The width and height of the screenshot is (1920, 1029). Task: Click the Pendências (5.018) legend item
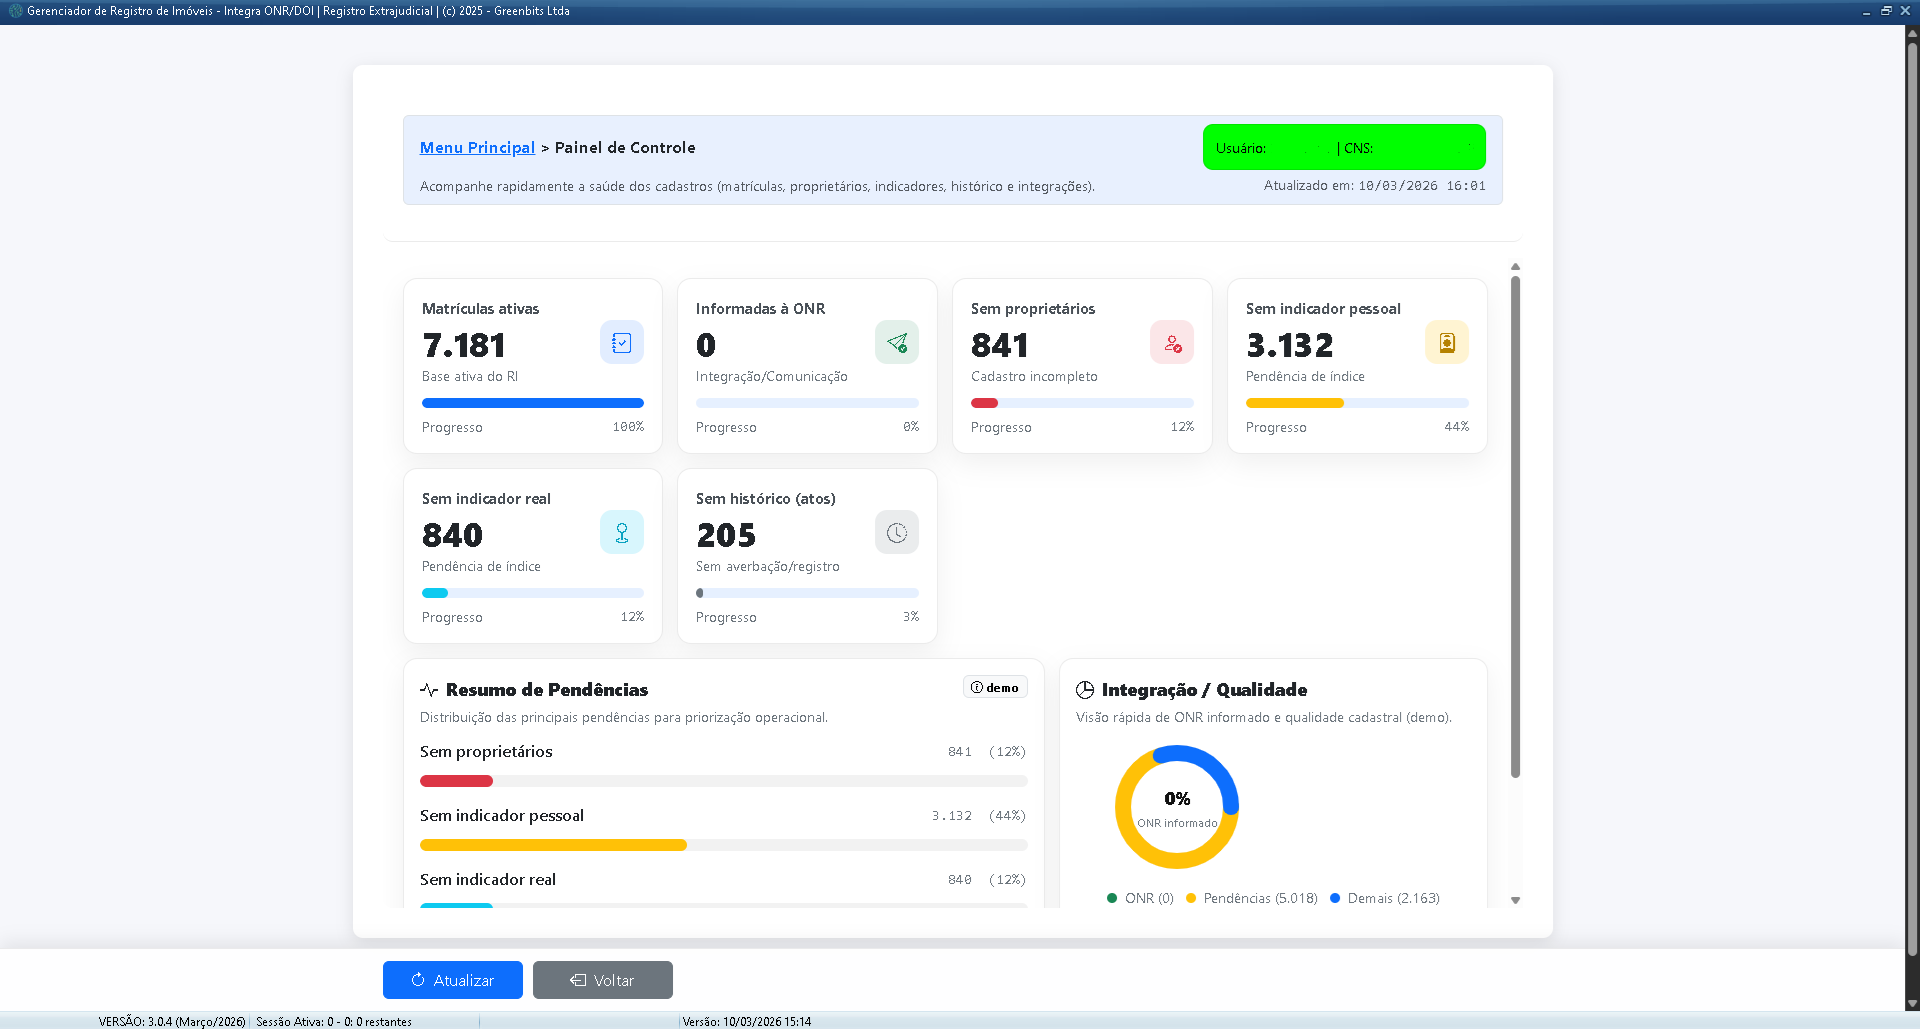[x=1259, y=898]
